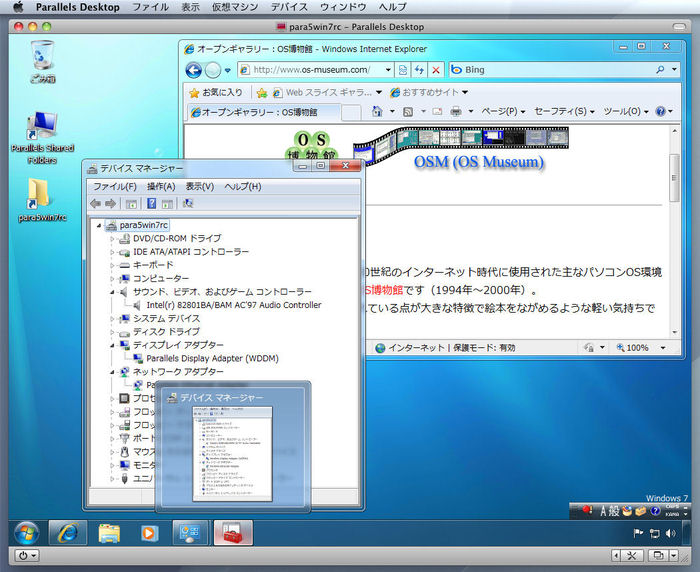Select Parallels Display Adapter (WDDM) device
The image size is (700, 572).
212,359
